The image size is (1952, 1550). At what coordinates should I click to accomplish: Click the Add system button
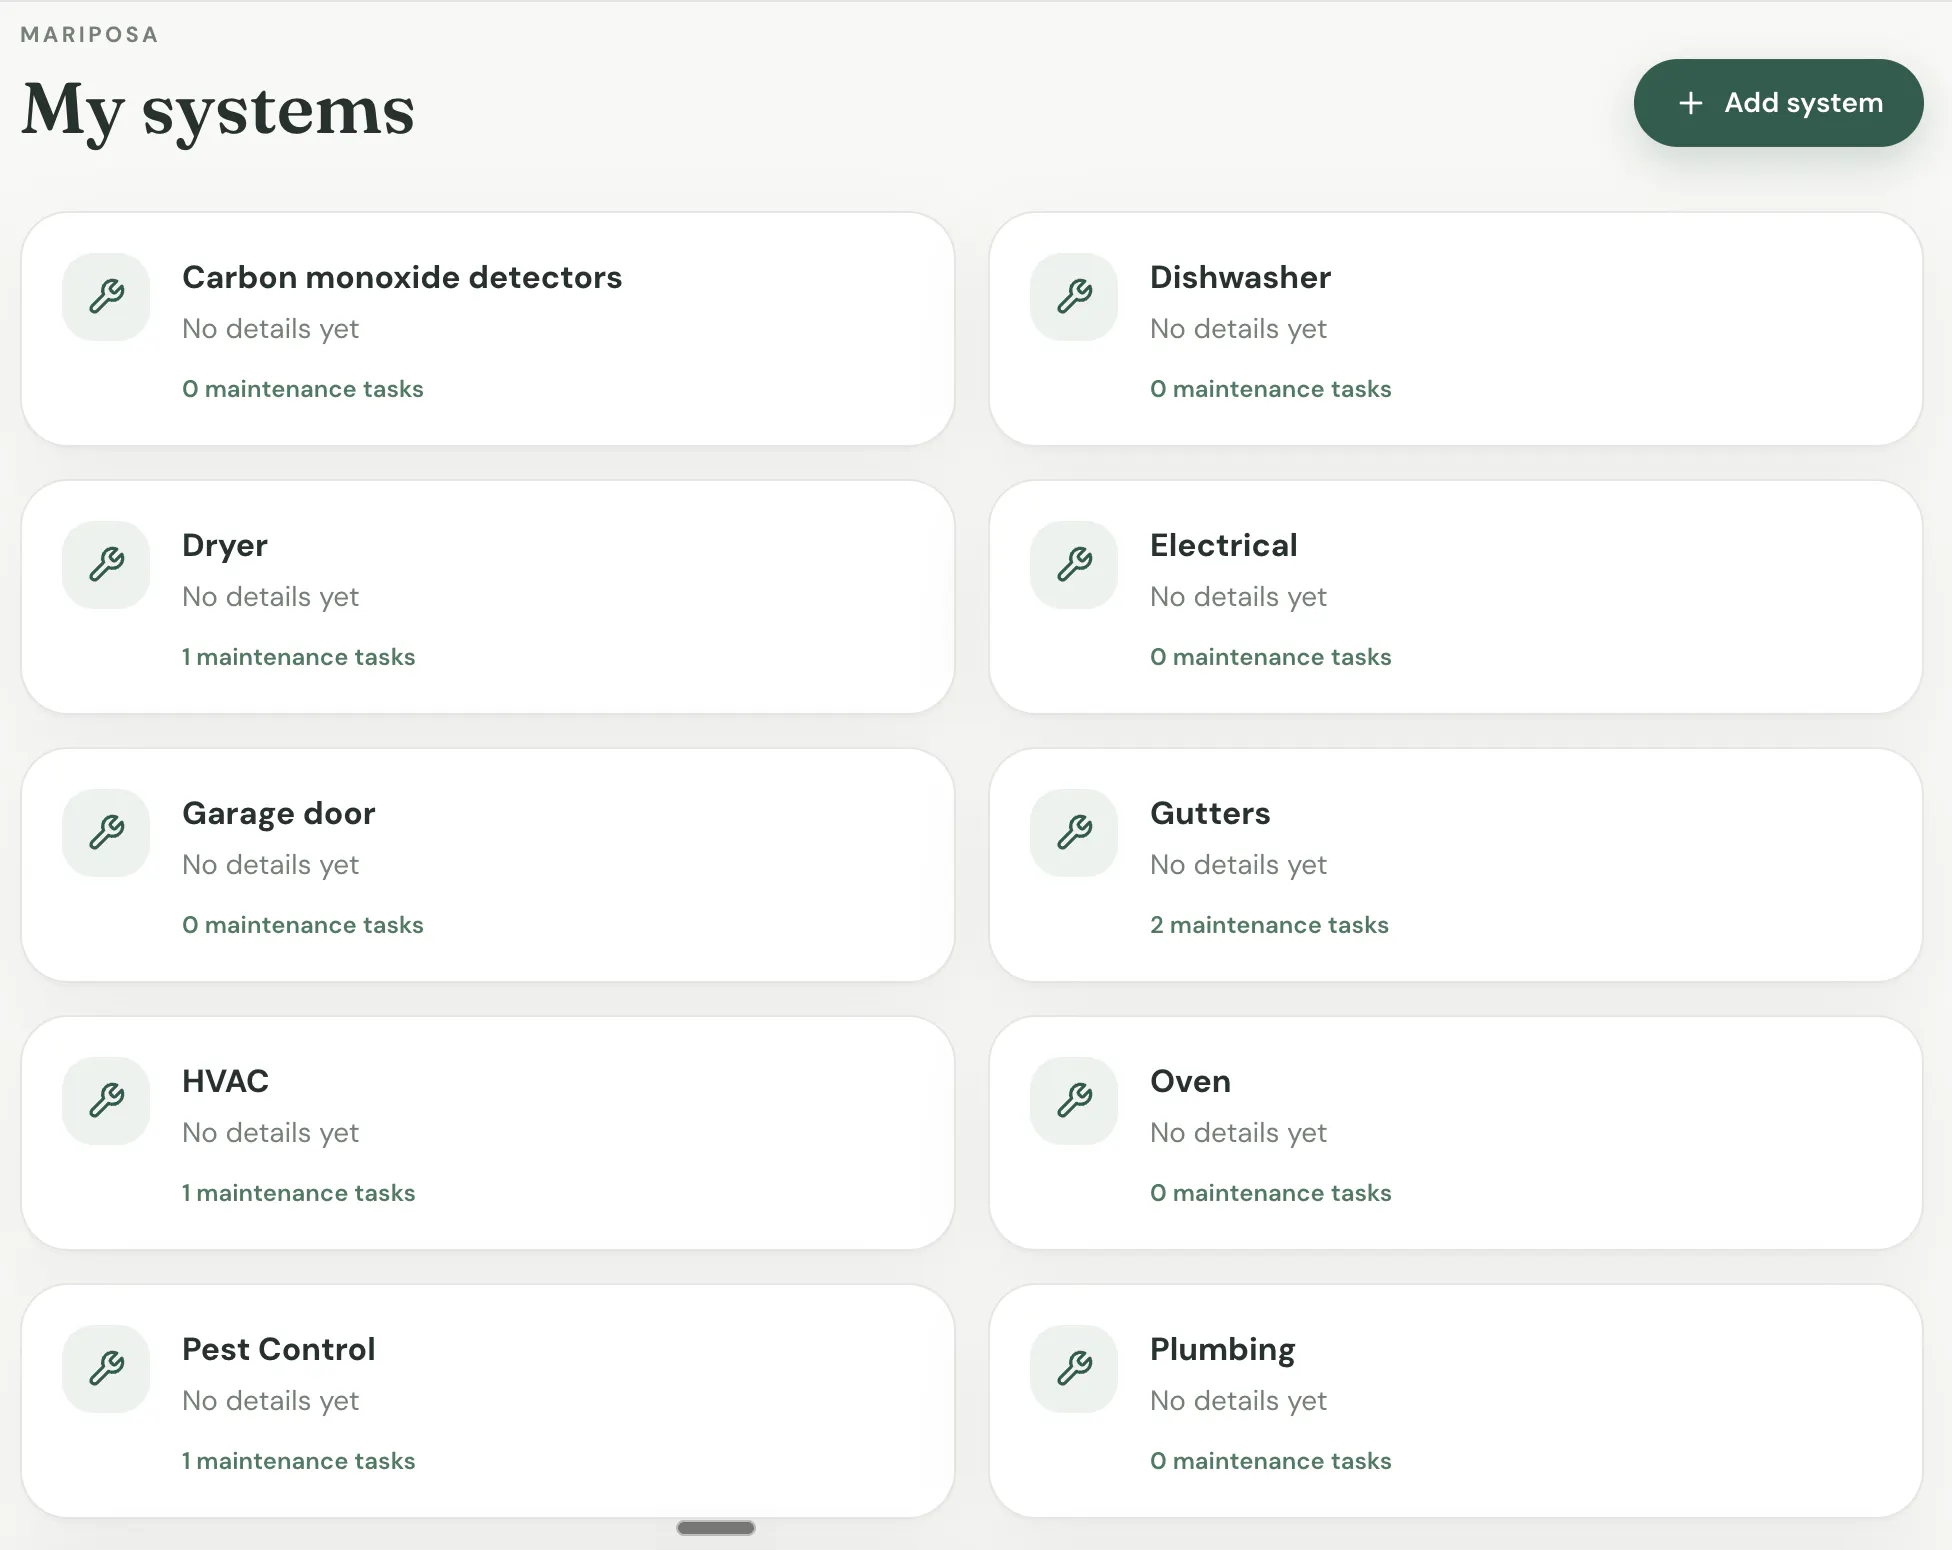pyautogui.click(x=1778, y=103)
